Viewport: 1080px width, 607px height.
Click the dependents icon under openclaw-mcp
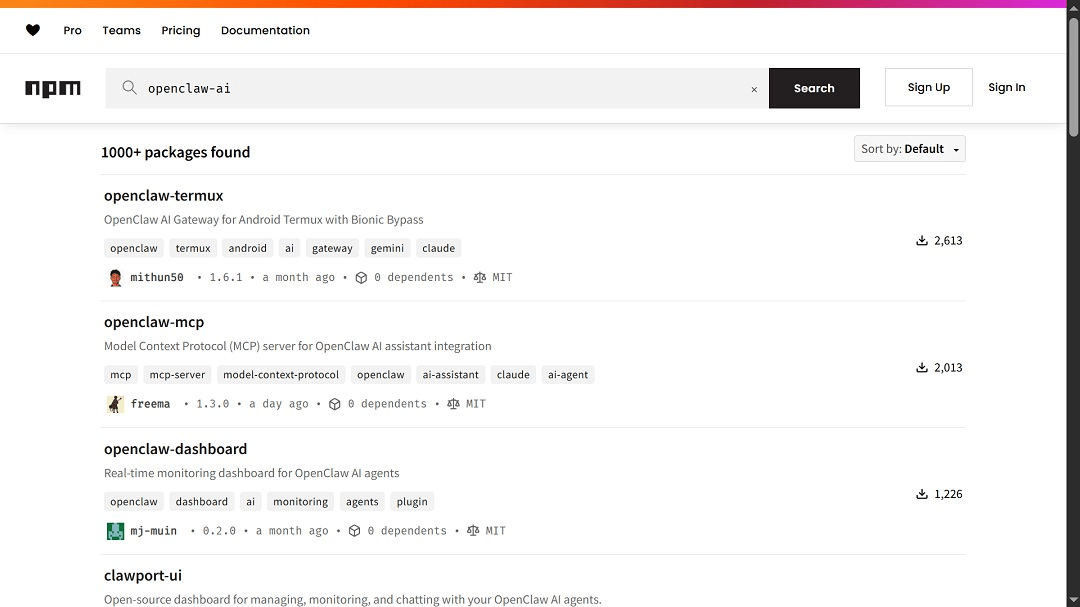pyautogui.click(x=334, y=403)
